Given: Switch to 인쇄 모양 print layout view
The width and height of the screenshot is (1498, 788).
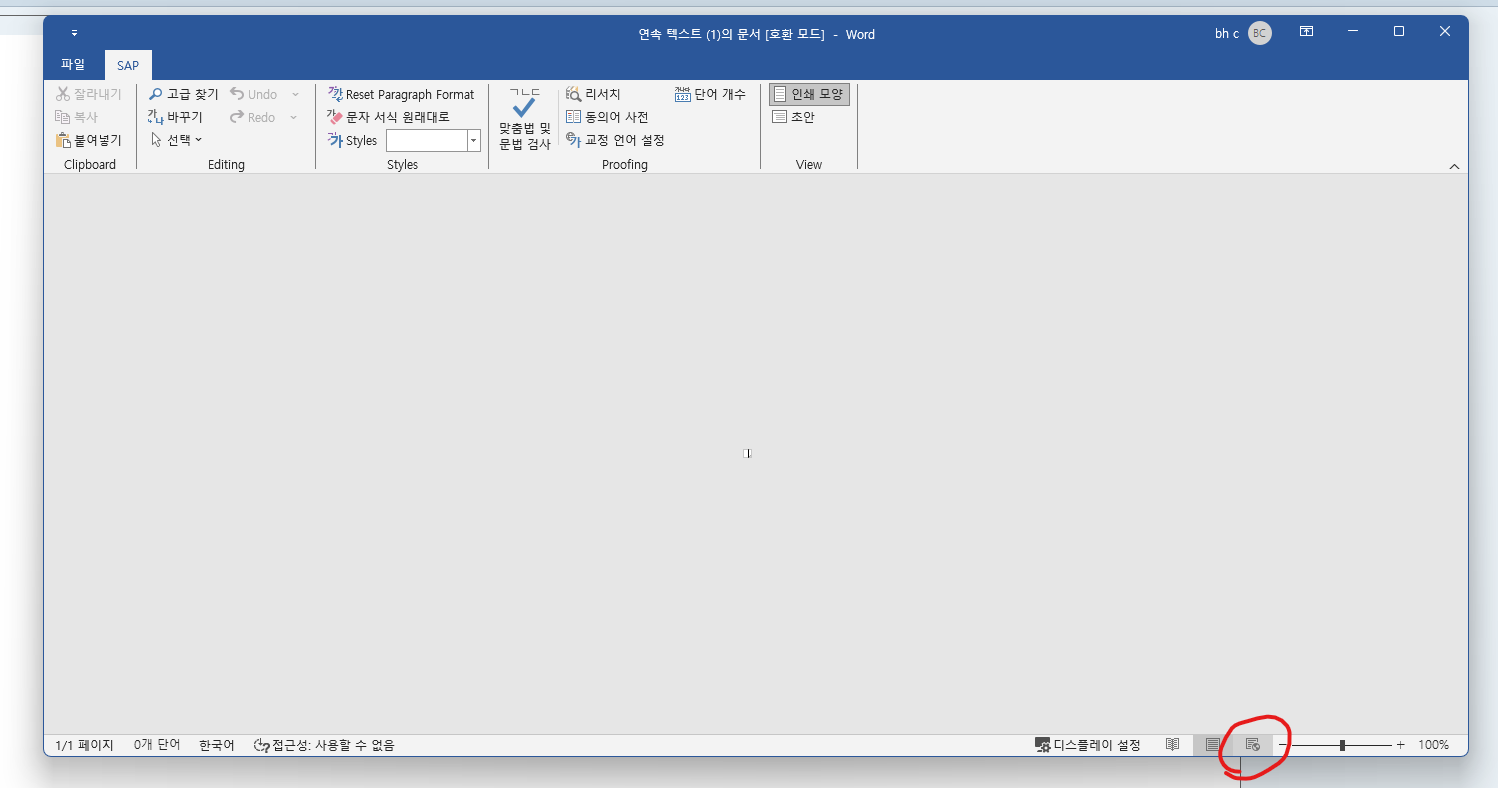Looking at the screenshot, I should point(809,94).
